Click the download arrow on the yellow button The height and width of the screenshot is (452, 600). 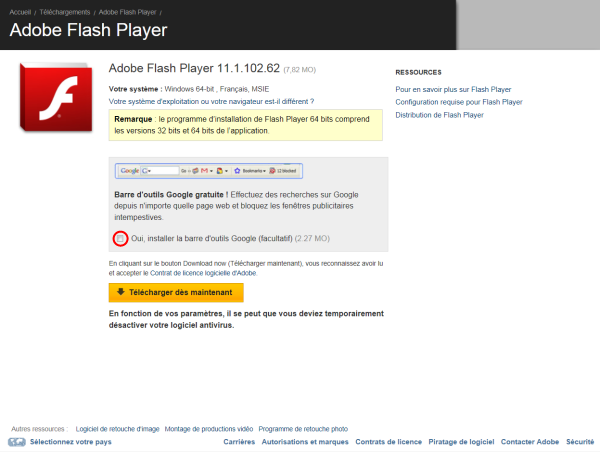[x=120, y=292]
